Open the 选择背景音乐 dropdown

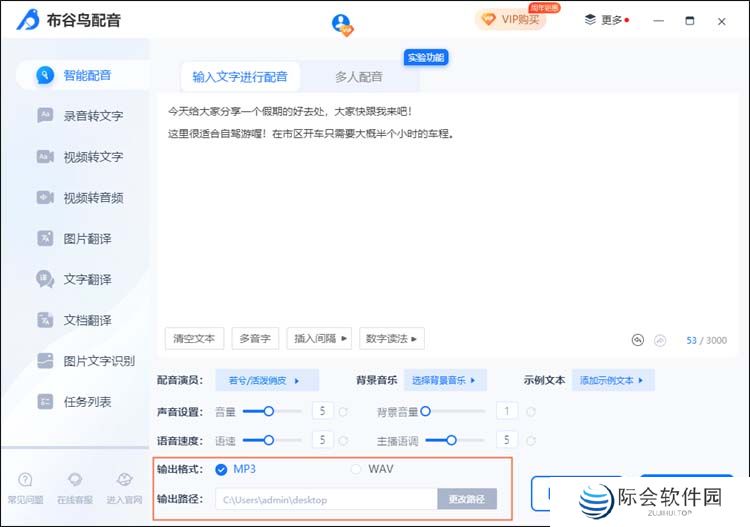tap(448, 380)
